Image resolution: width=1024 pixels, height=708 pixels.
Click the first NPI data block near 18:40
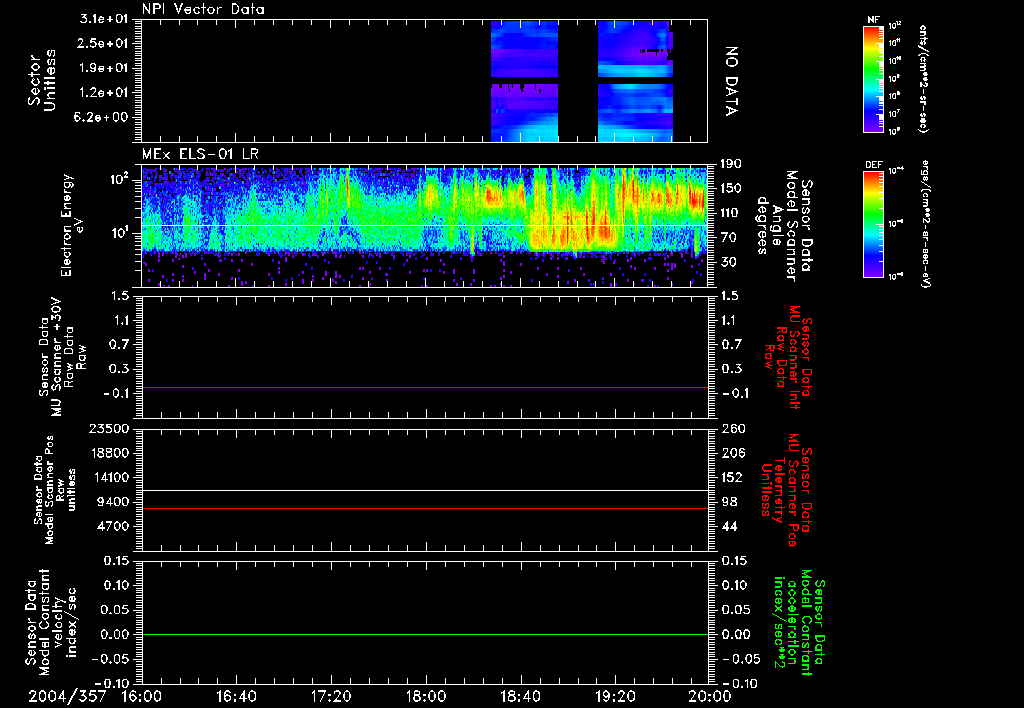pos(524,81)
